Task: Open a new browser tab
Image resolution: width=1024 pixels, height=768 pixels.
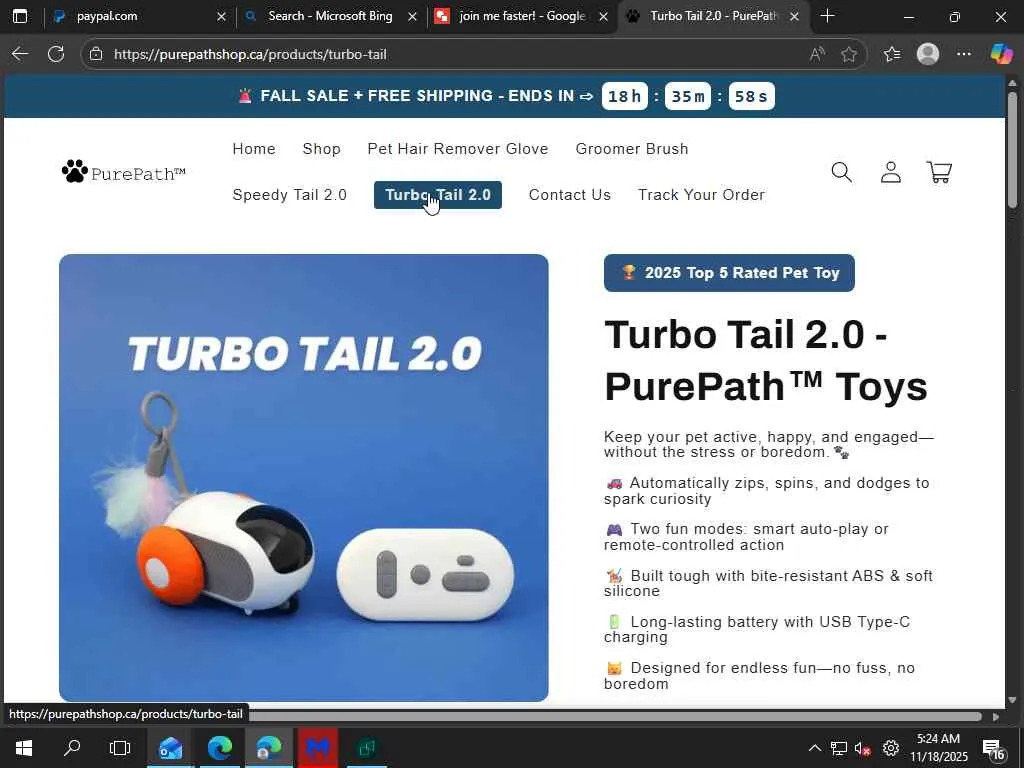Action: (x=827, y=16)
